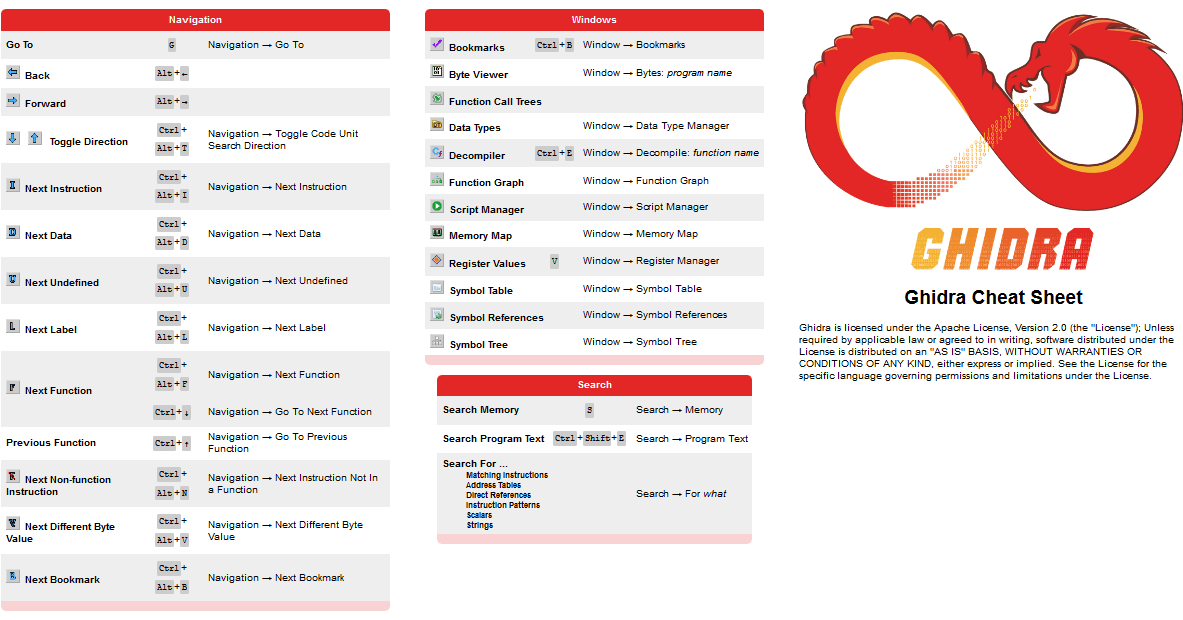Click the Function Graph icon

click(x=437, y=180)
